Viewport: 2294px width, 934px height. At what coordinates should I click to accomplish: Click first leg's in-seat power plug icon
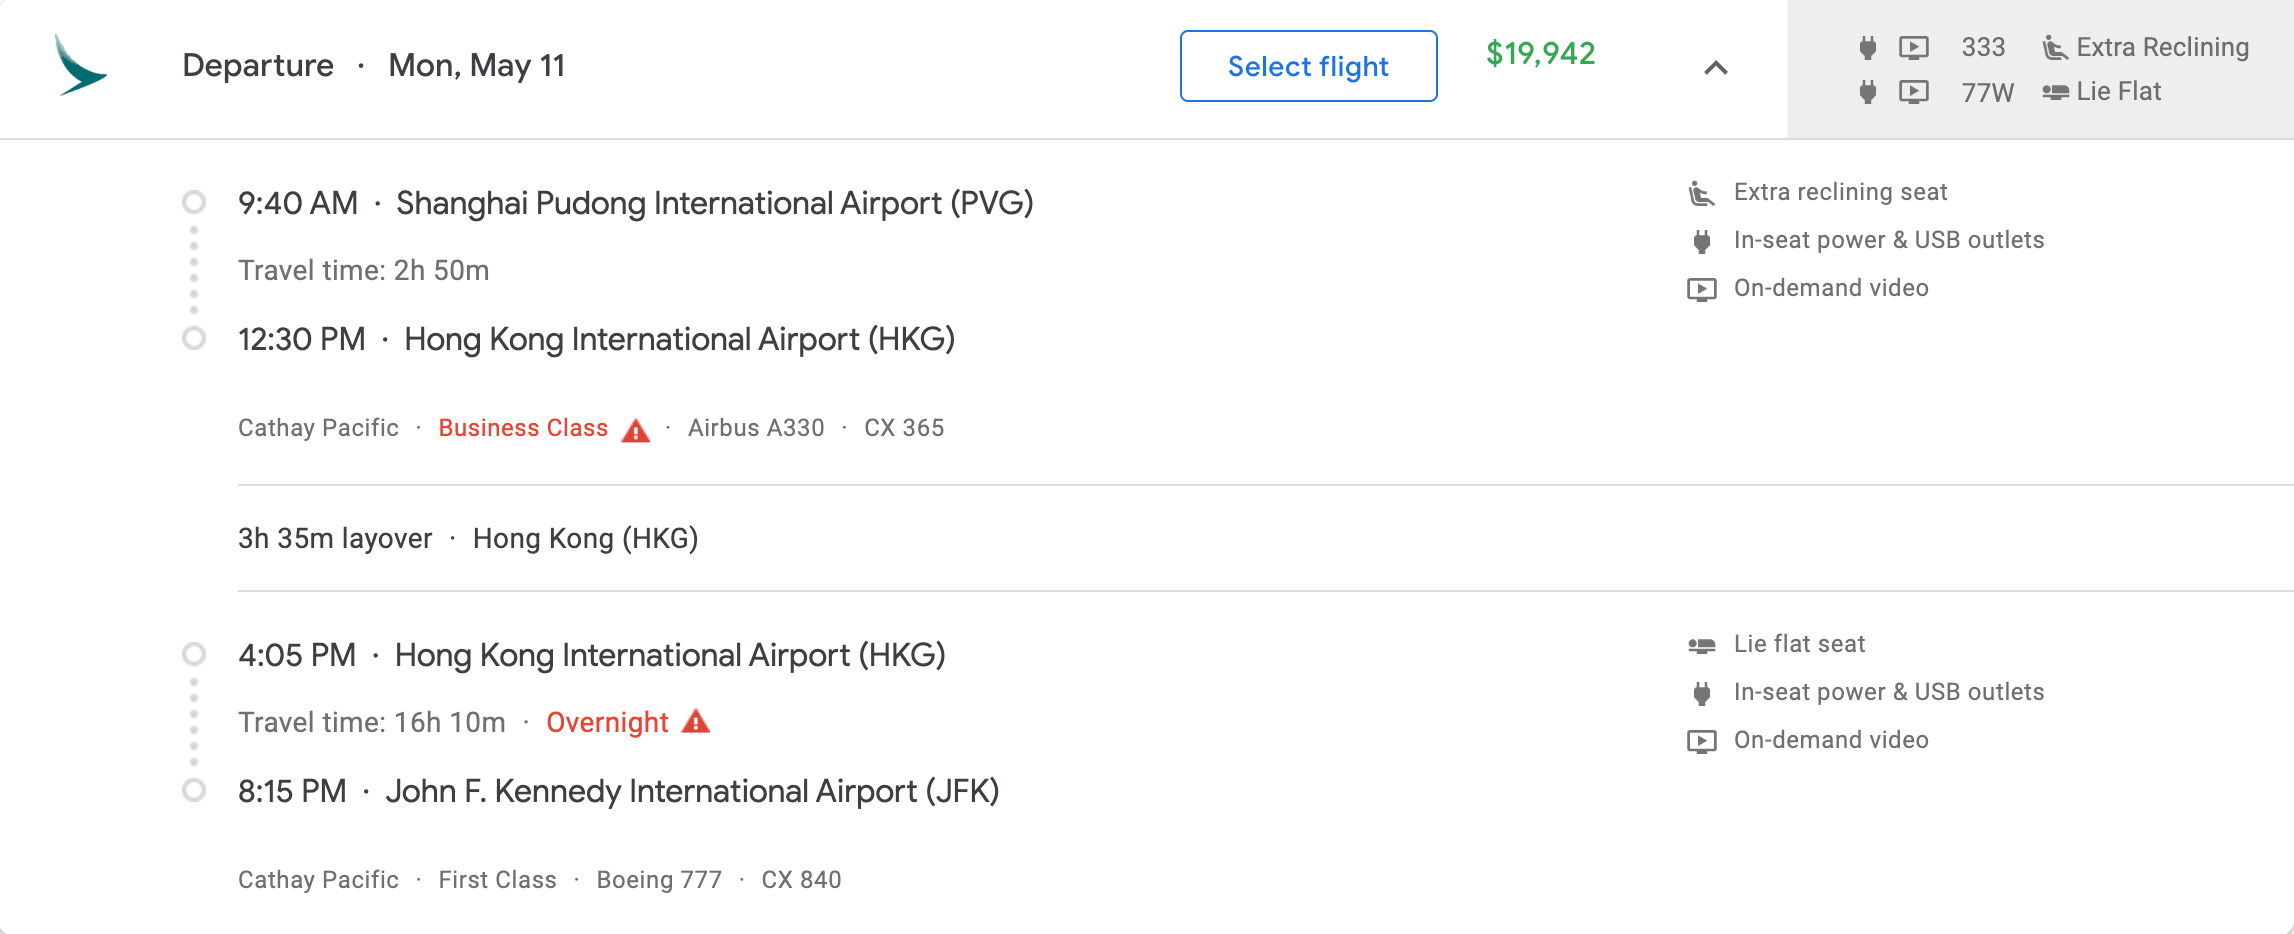(1701, 241)
